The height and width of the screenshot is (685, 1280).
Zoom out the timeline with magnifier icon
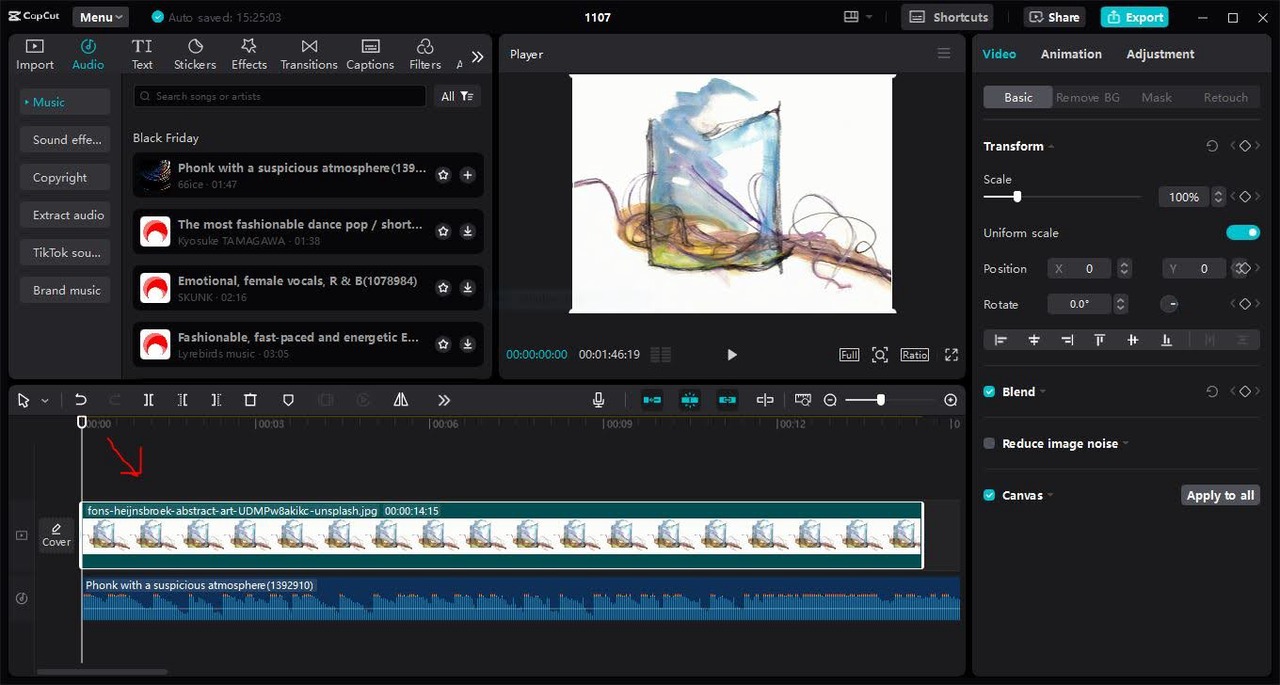coord(830,399)
